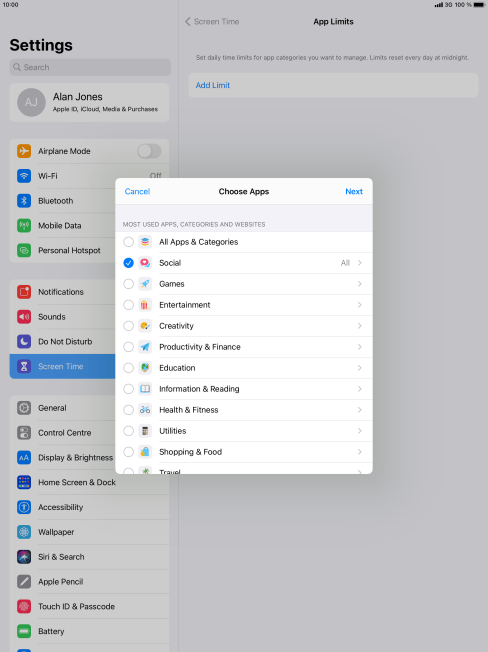Expand the Productivity & Finance chevron

pos(360,347)
